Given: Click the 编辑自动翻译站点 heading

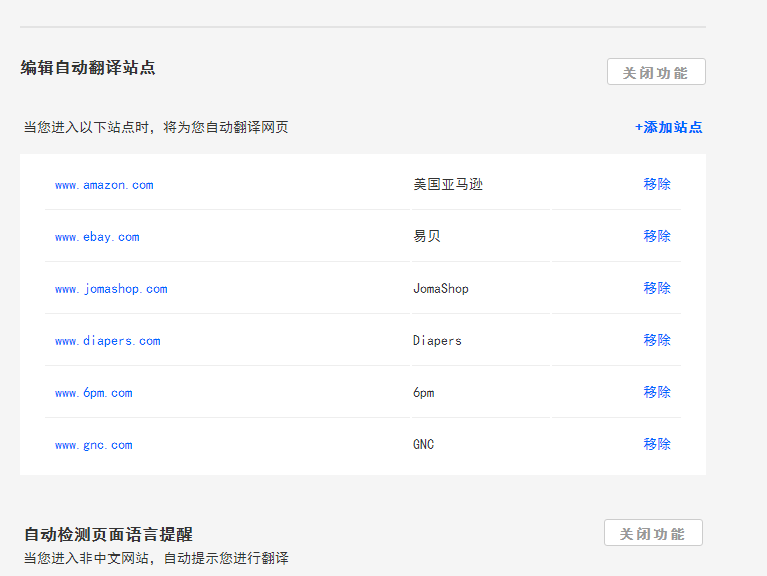Looking at the screenshot, I should [x=88, y=67].
